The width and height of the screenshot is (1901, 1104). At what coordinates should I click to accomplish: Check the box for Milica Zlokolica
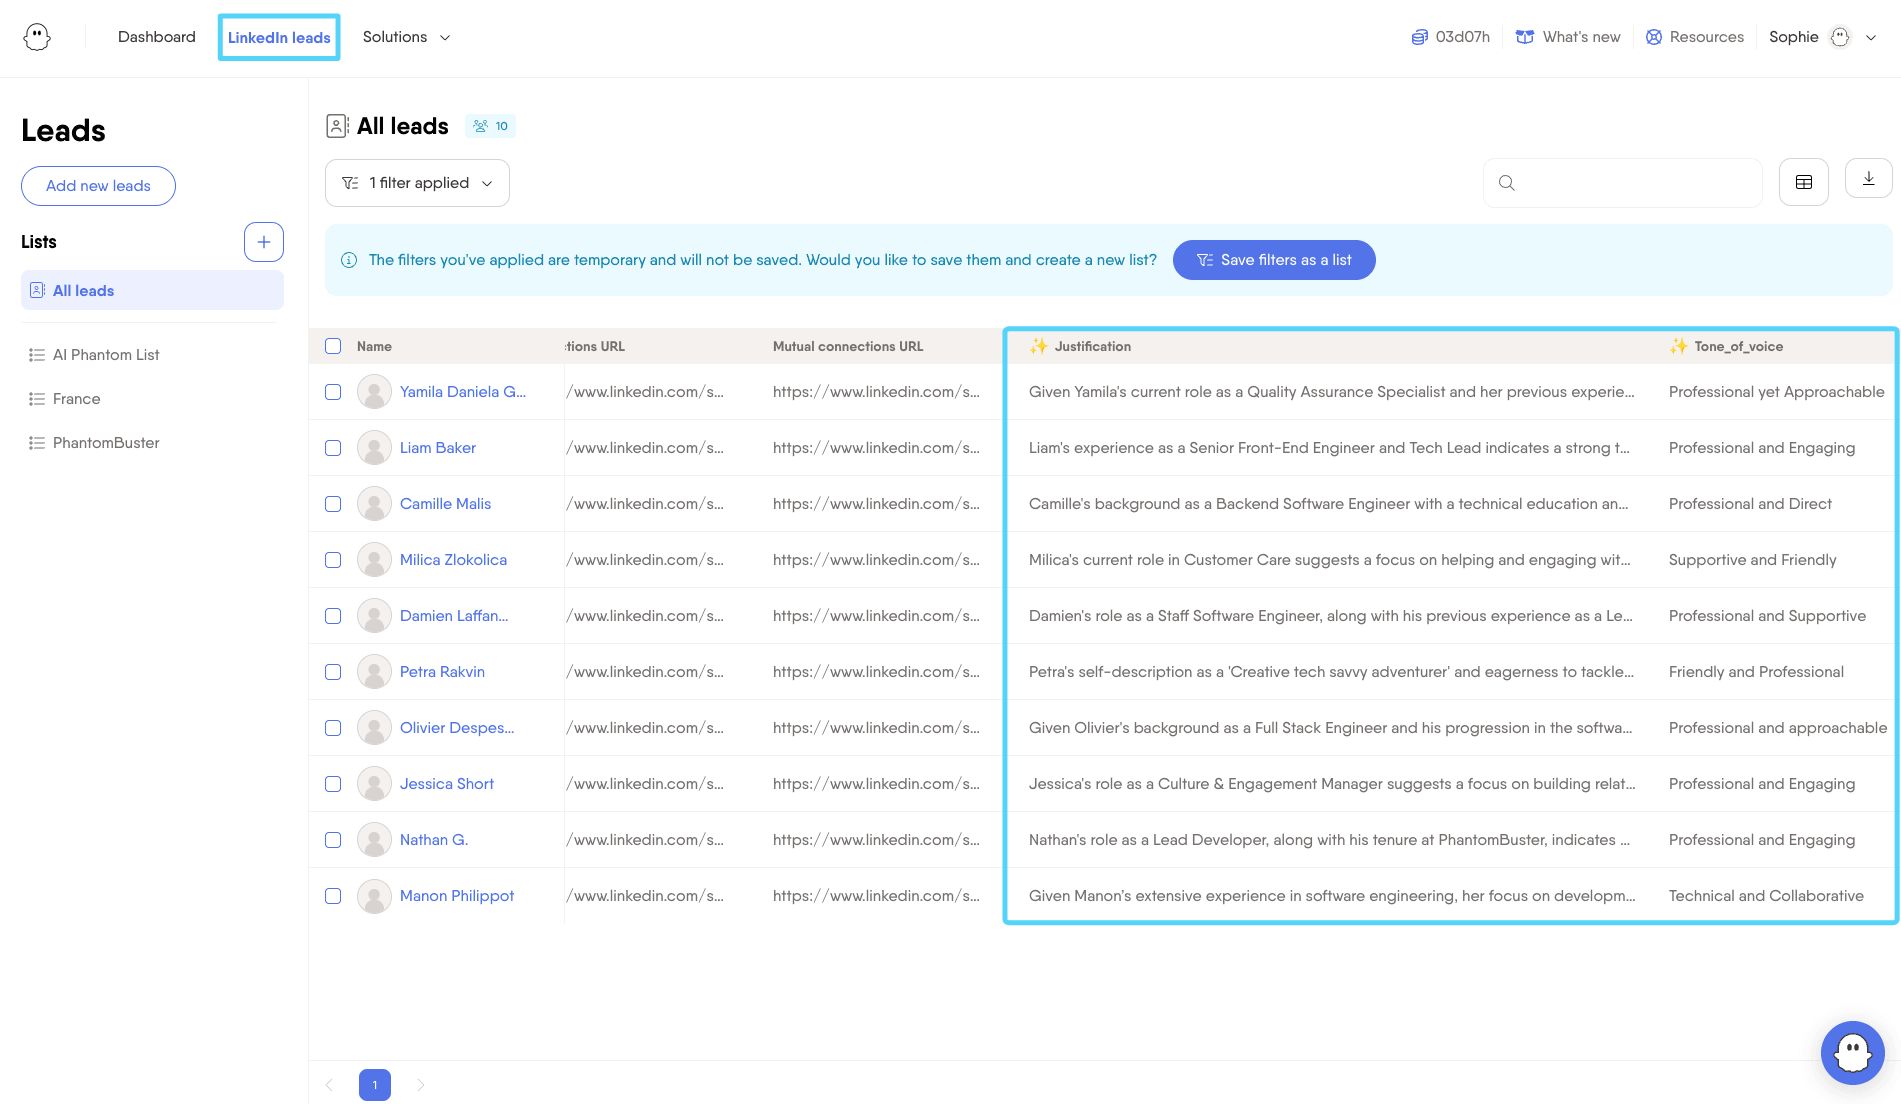coord(333,560)
